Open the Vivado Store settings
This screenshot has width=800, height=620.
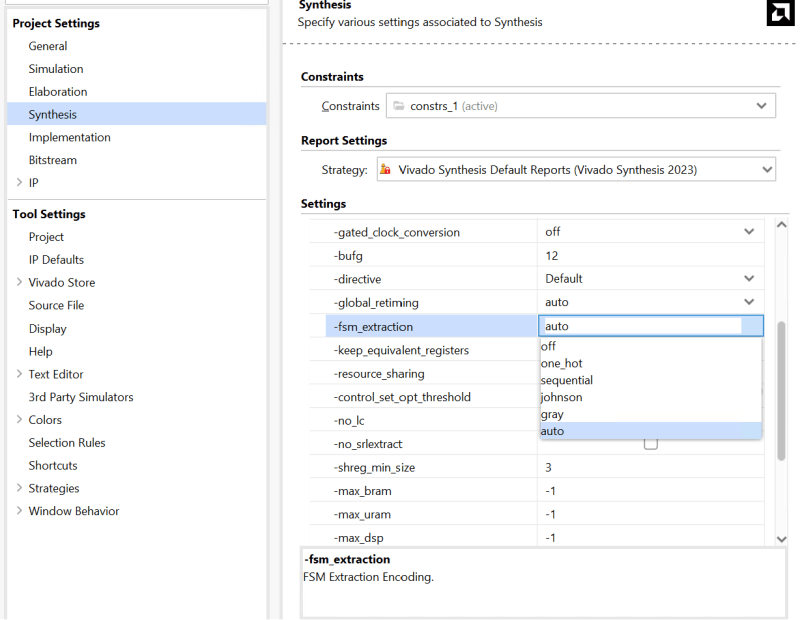62,282
